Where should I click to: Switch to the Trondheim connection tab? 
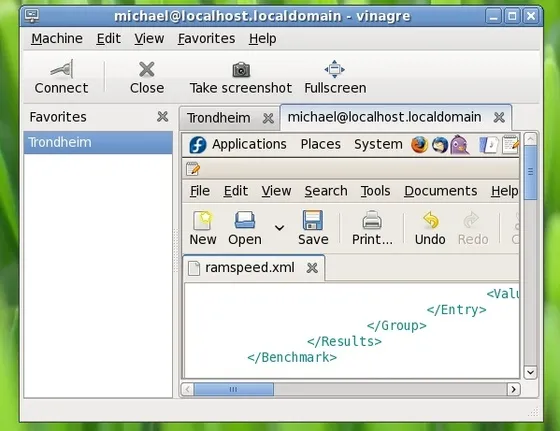[x=219, y=118]
